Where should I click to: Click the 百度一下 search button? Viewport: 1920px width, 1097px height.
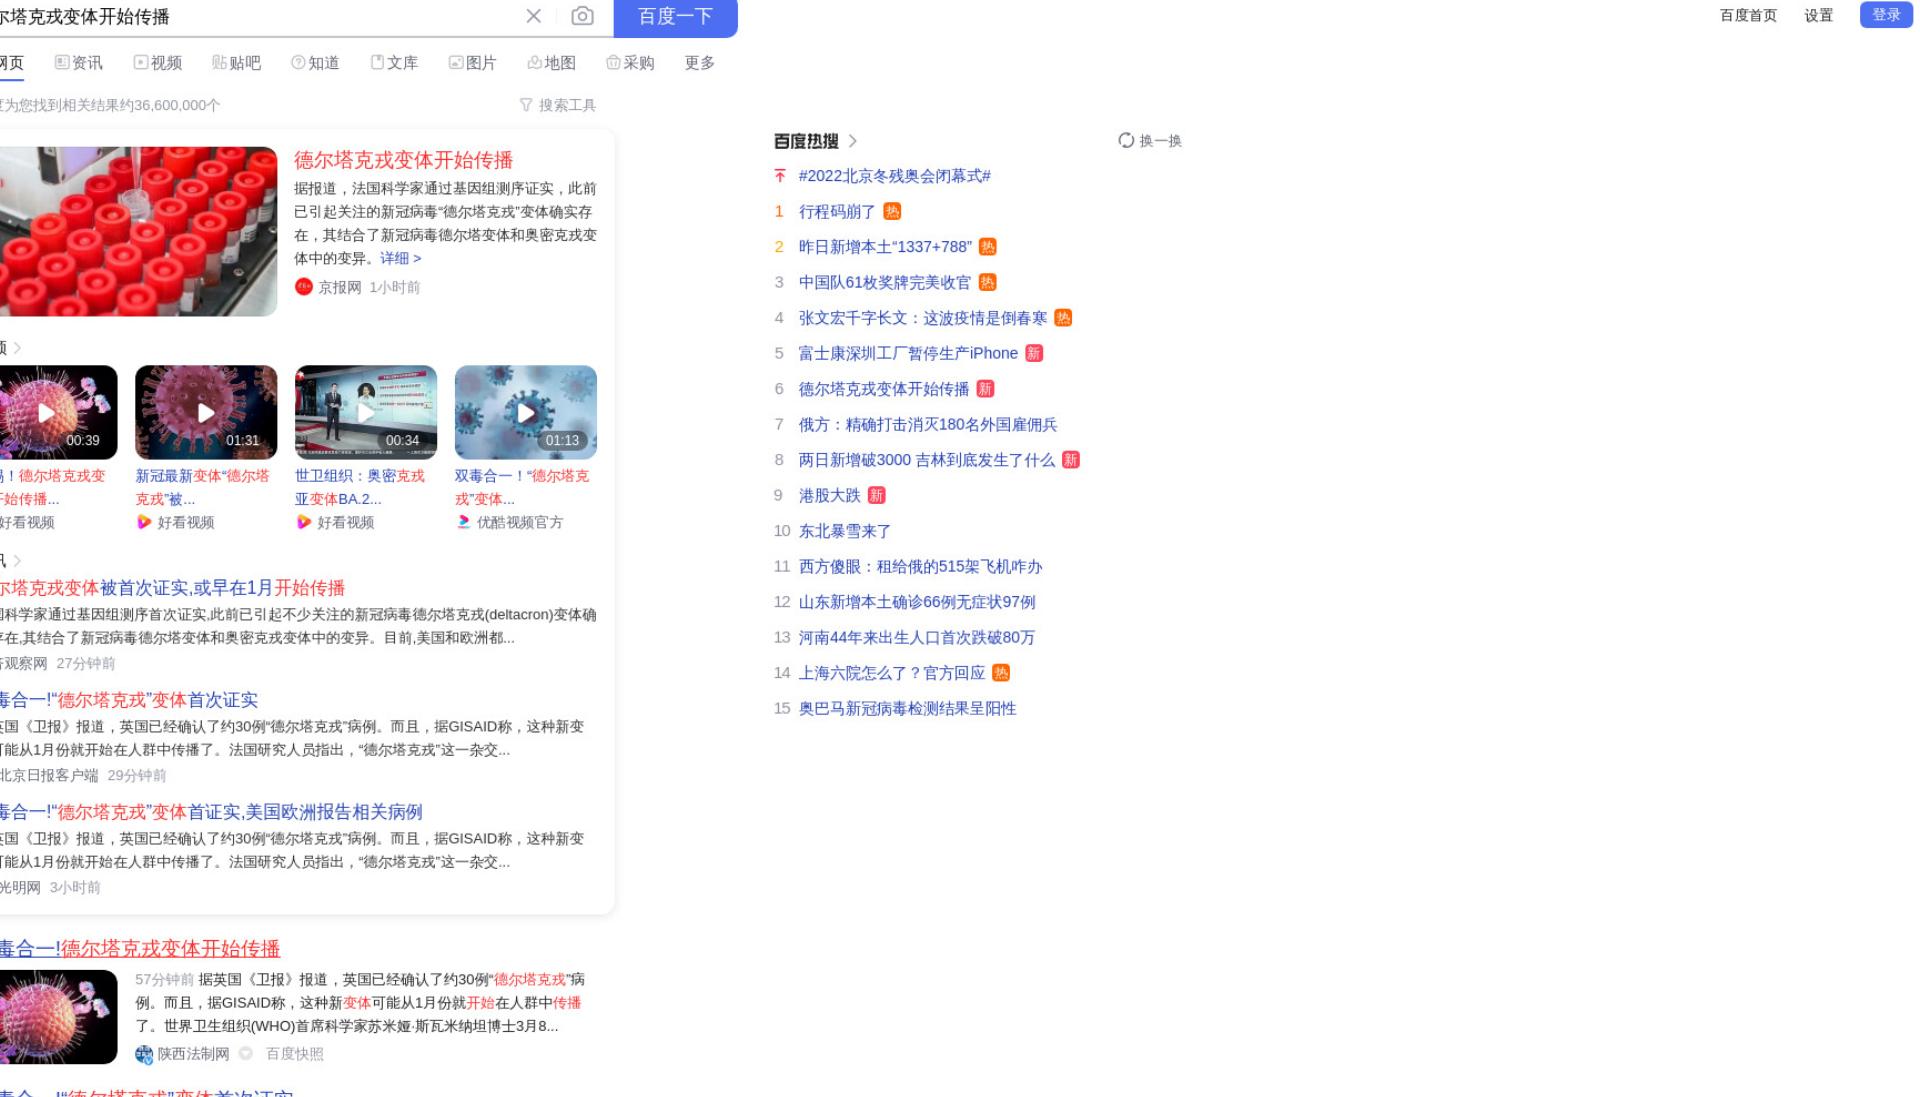[675, 17]
